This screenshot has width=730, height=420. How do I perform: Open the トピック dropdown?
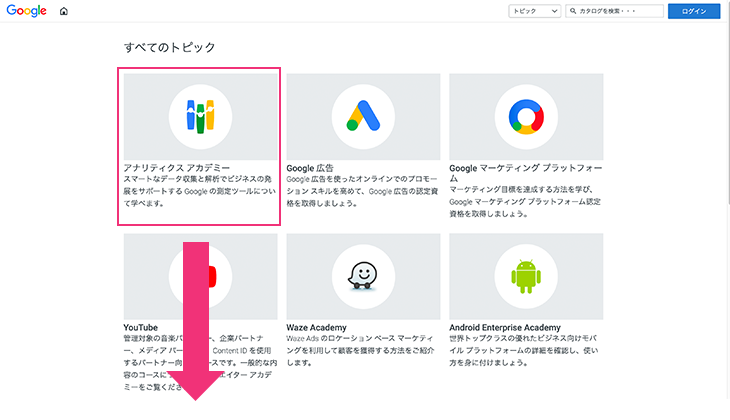[534, 11]
